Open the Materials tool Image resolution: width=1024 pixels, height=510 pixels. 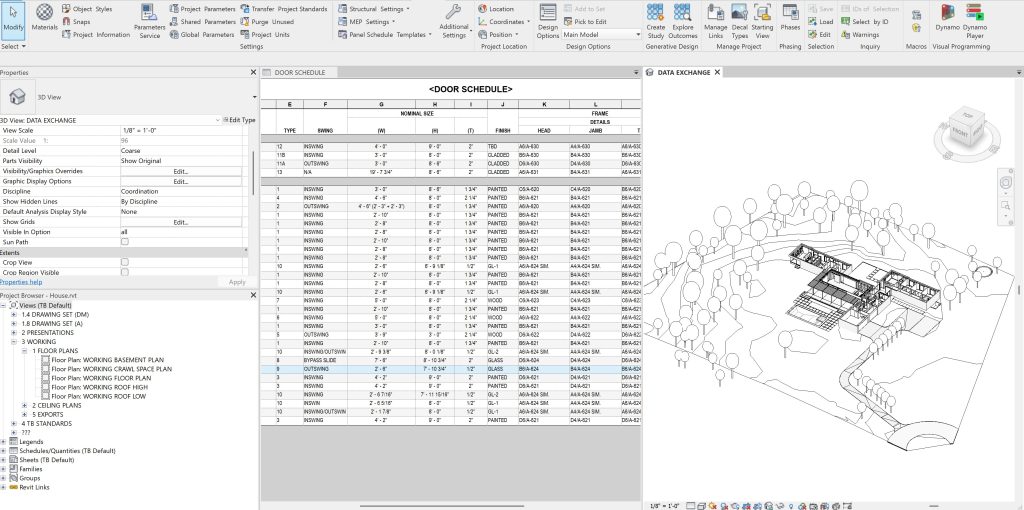pos(44,16)
